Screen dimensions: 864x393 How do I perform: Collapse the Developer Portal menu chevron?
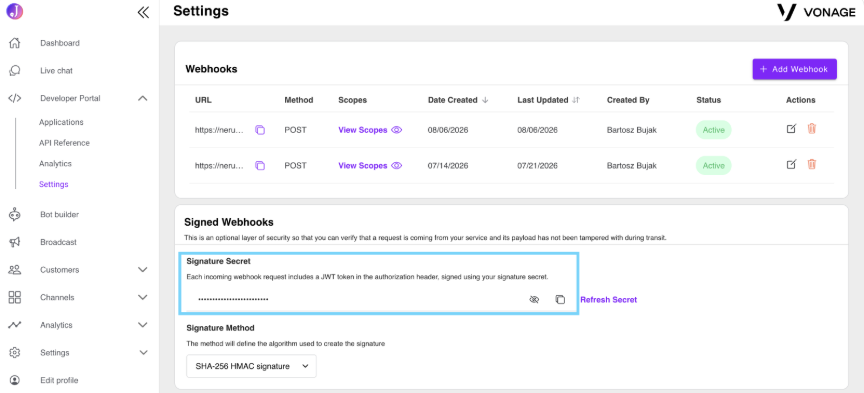coord(143,98)
